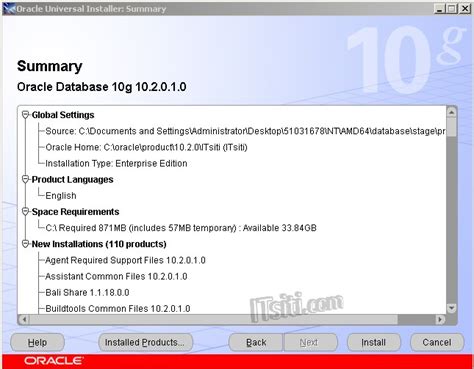Select the English language row
This screenshot has width=474, height=369.
[x=61, y=196]
